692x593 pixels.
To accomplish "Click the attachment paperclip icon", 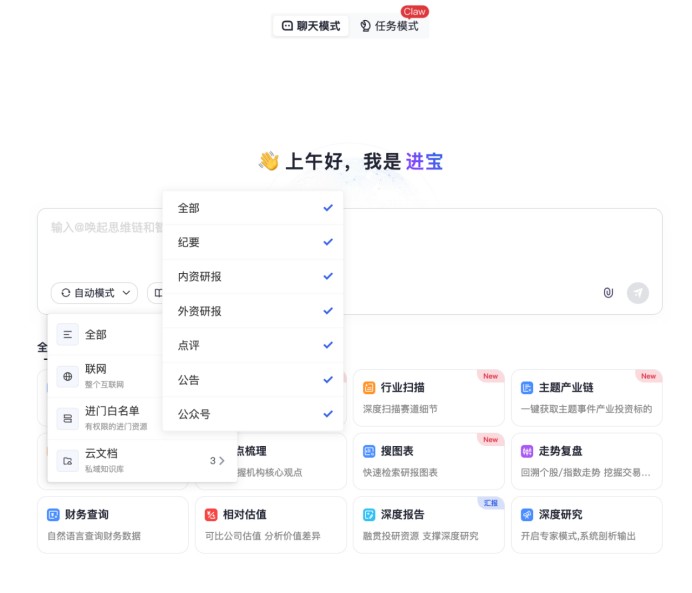I will pyautogui.click(x=608, y=293).
